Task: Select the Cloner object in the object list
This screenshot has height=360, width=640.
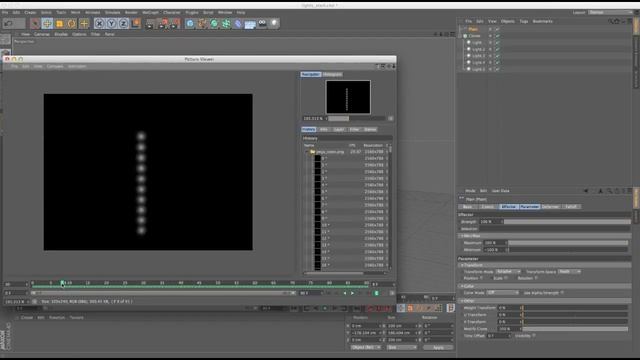Action: (474, 36)
